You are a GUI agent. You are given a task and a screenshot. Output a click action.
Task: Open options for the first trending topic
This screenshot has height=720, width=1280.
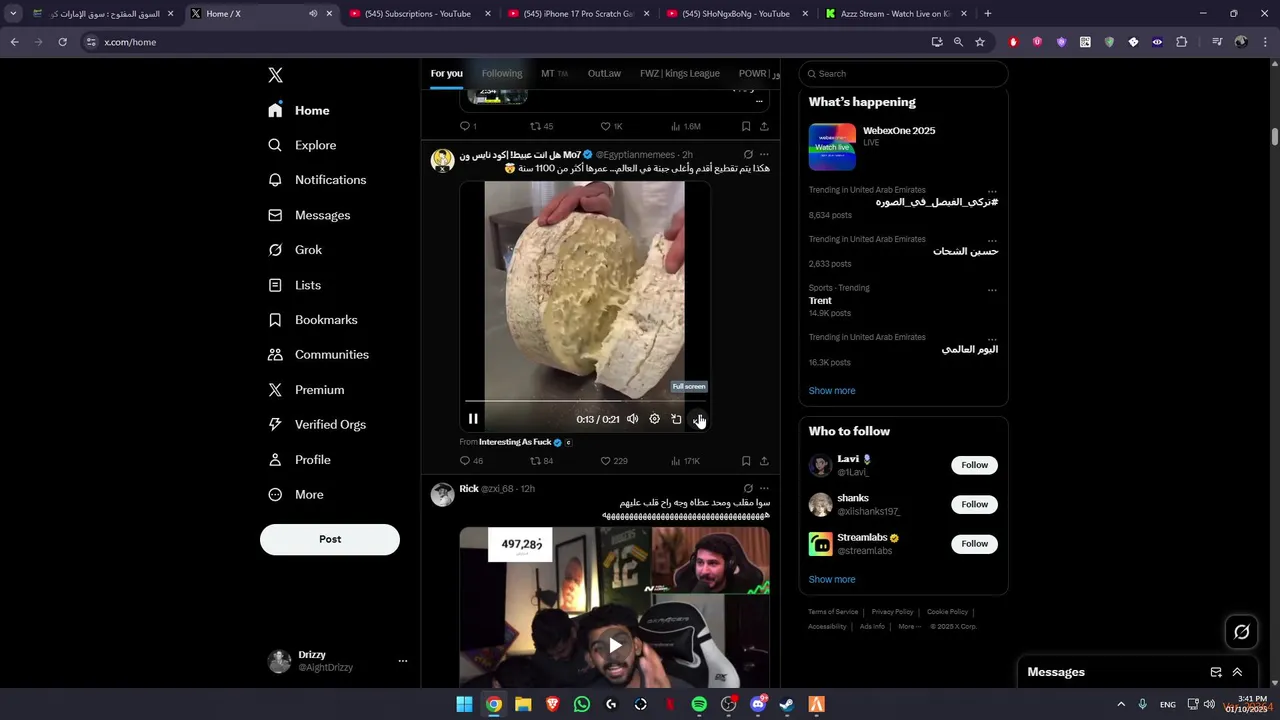coord(992,190)
